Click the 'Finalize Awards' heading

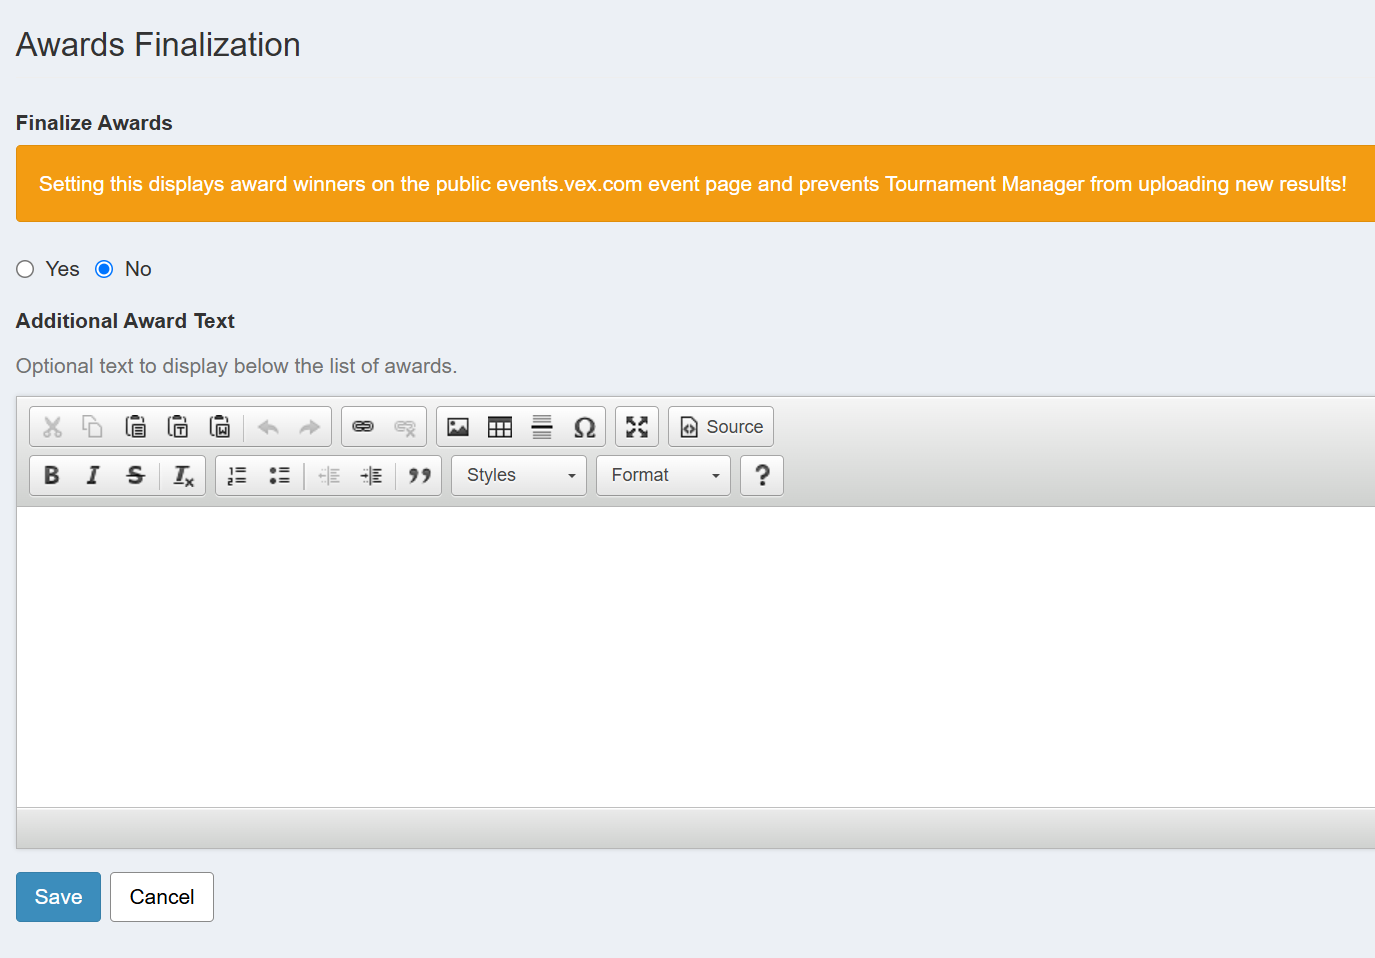point(94,123)
